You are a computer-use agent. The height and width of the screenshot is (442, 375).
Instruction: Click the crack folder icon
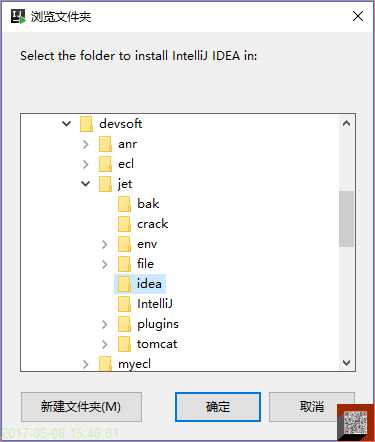coord(124,224)
